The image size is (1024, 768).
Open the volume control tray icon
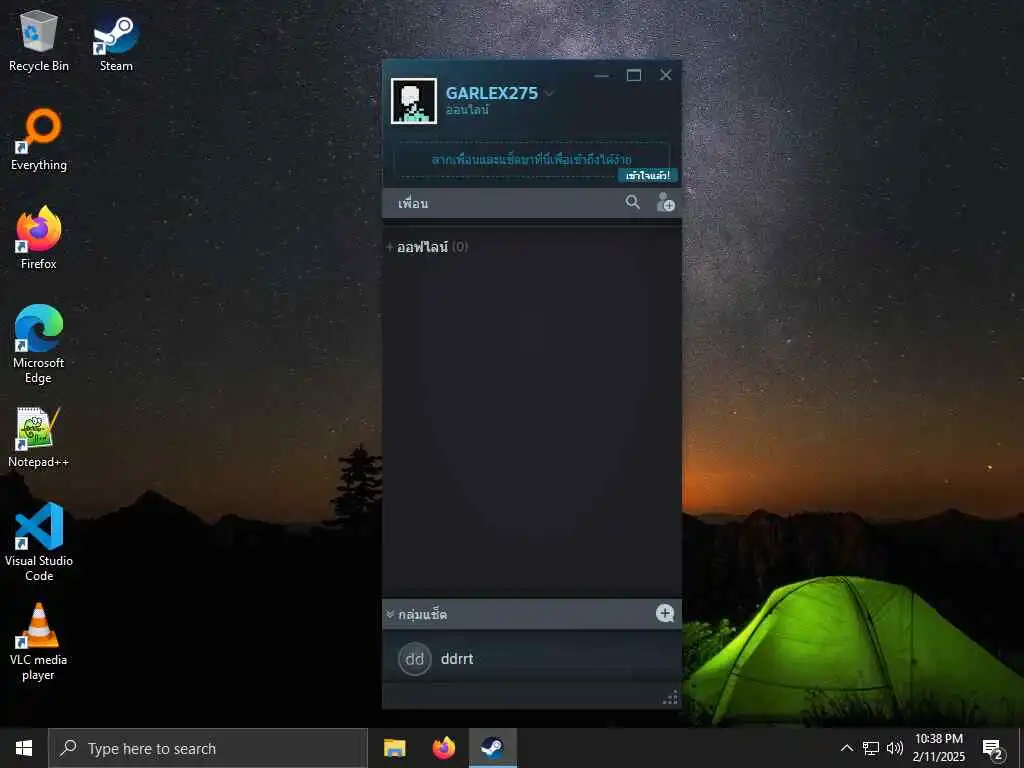(895, 748)
